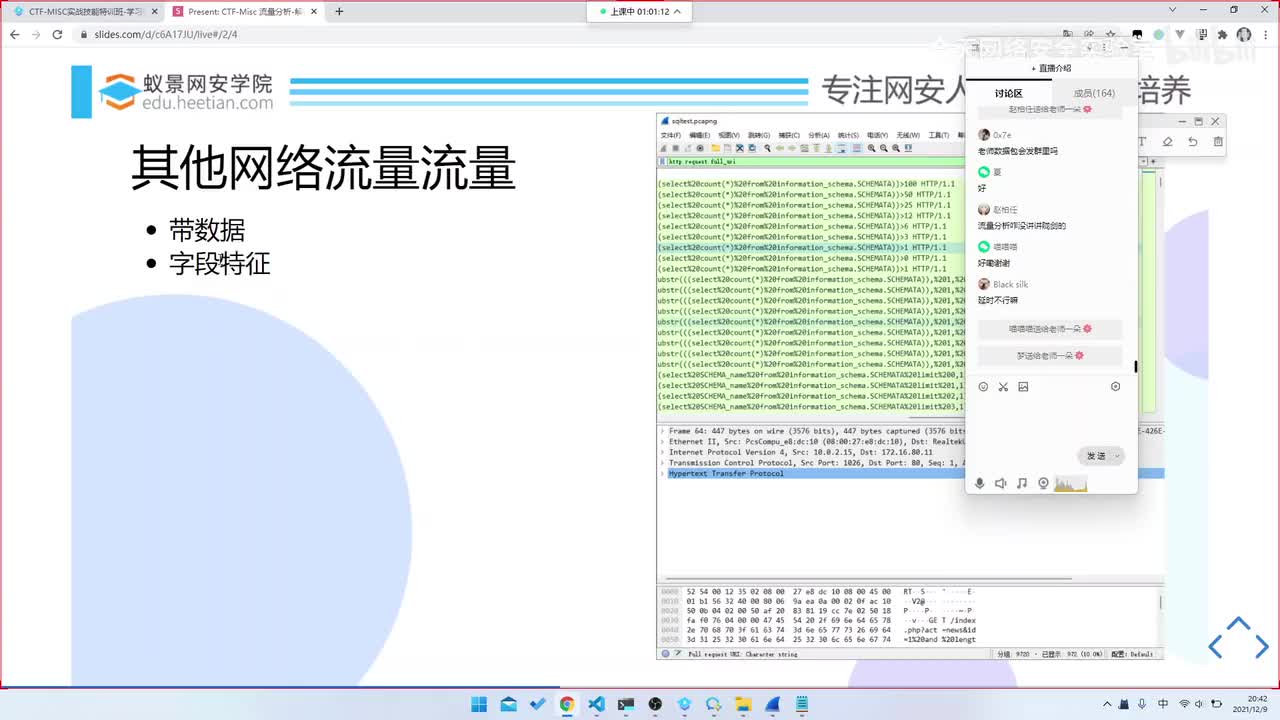
Task: Expand the Frame 64 detail row
Action: click(662, 430)
